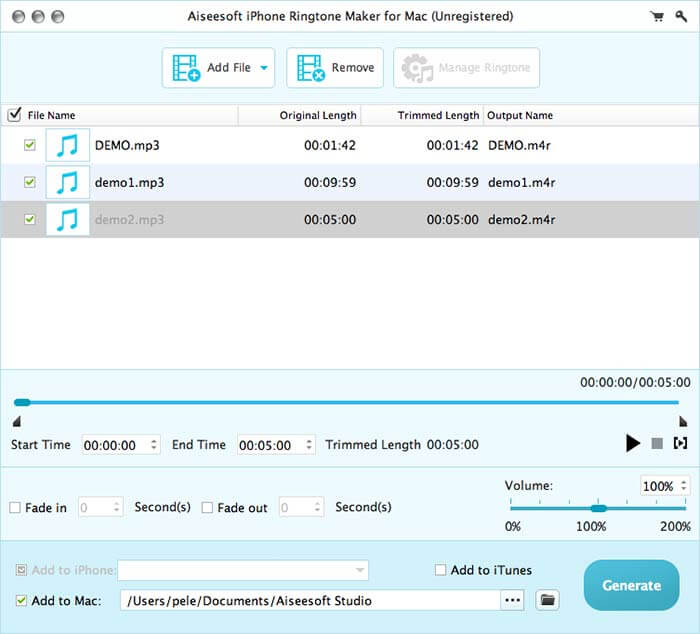This screenshot has height=634, width=700.
Task: Click the play-trimmed-segment bracket icon
Action: click(x=680, y=443)
